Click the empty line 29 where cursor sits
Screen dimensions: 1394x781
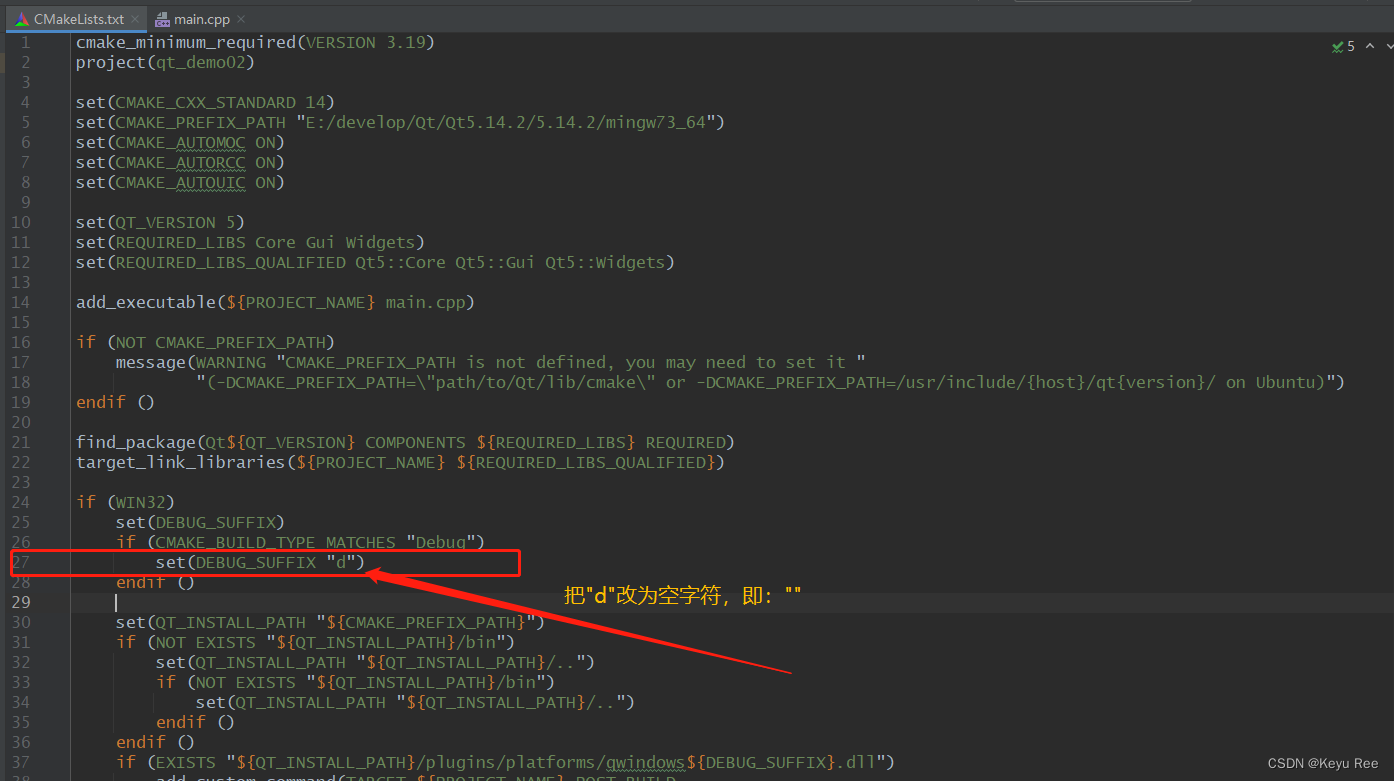pos(117,602)
